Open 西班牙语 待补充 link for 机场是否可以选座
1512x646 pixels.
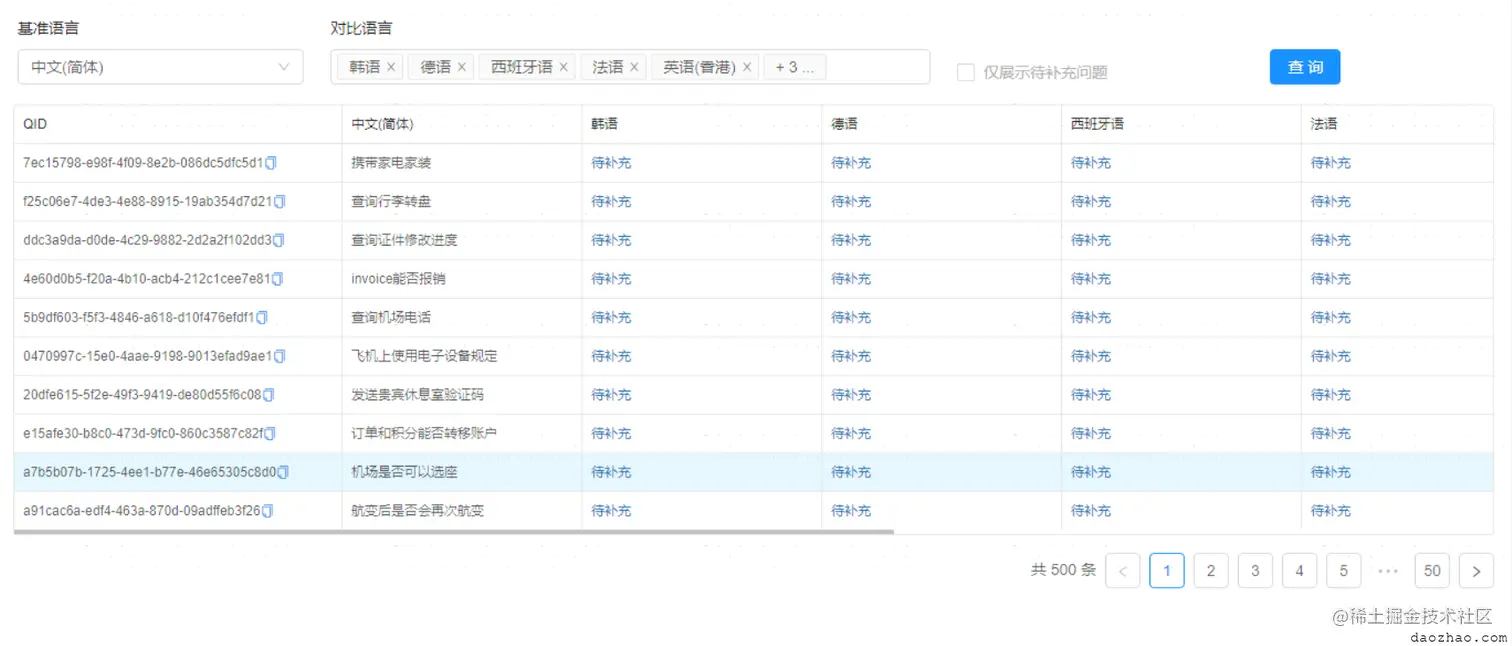pyautogui.click(x=1091, y=472)
